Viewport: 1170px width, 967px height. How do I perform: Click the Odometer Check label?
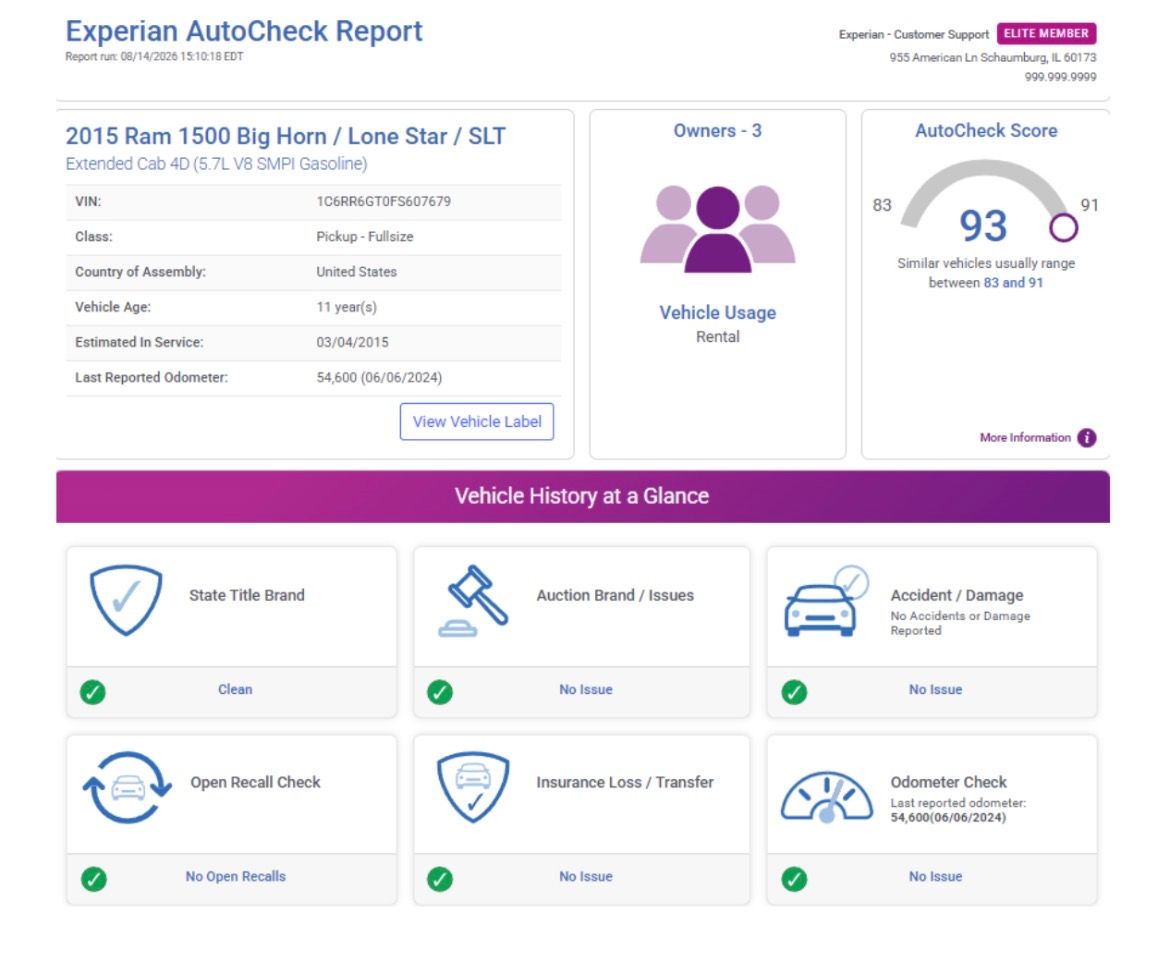point(948,782)
